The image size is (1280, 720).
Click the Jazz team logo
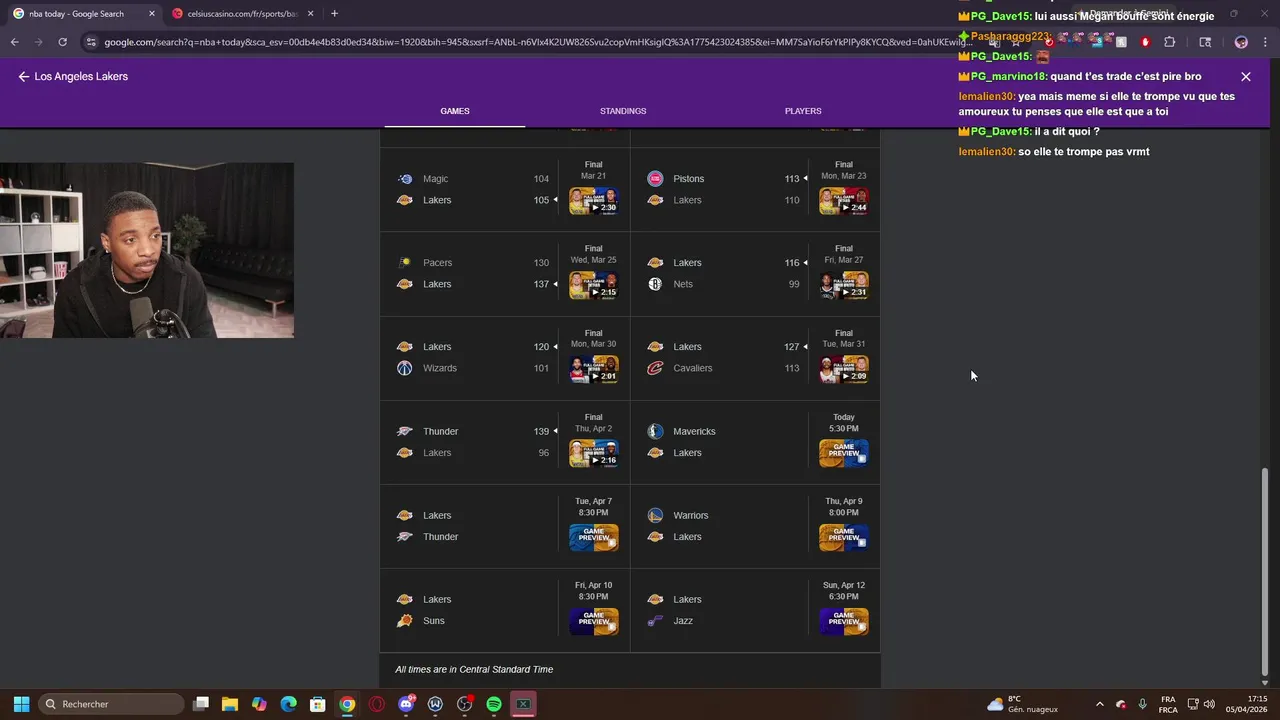[x=655, y=621]
